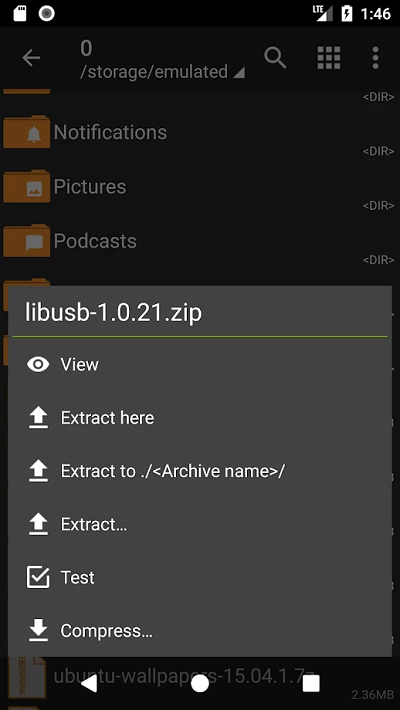The width and height of the screenshot is (400, 710).
Task: Tap the Android home navigation button
Action: pyautogui.click(x=200, y=683)
